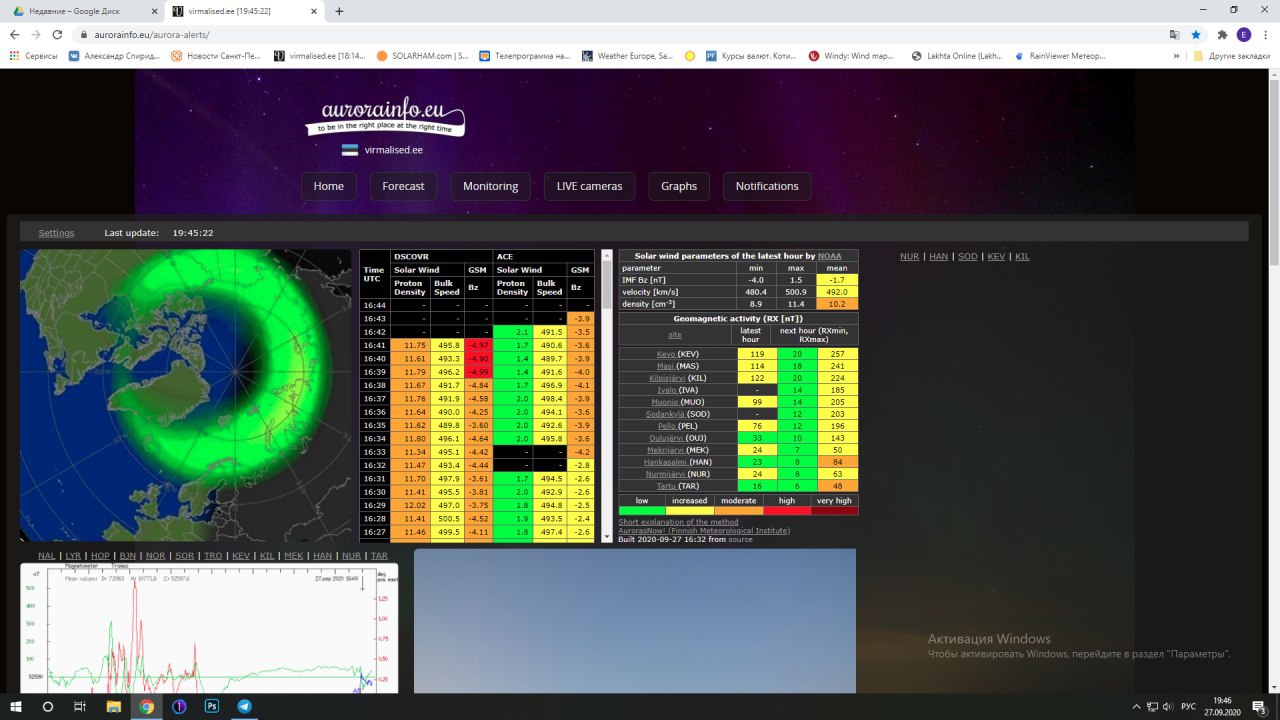Select NAL magnetometer station link

coord(47,556)
